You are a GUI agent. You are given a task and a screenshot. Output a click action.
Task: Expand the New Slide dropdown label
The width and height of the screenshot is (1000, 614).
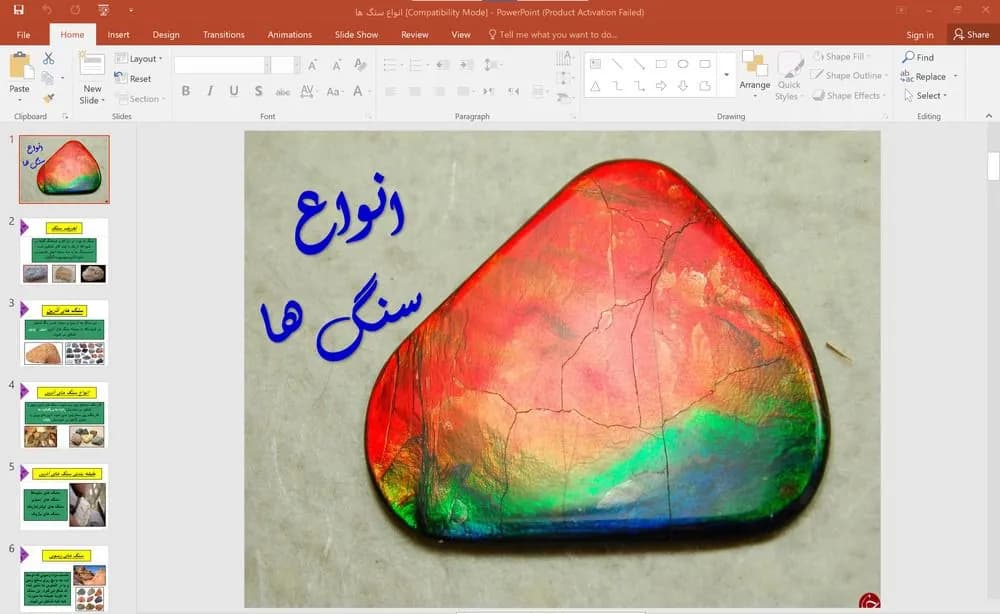[x=92, y=95]
